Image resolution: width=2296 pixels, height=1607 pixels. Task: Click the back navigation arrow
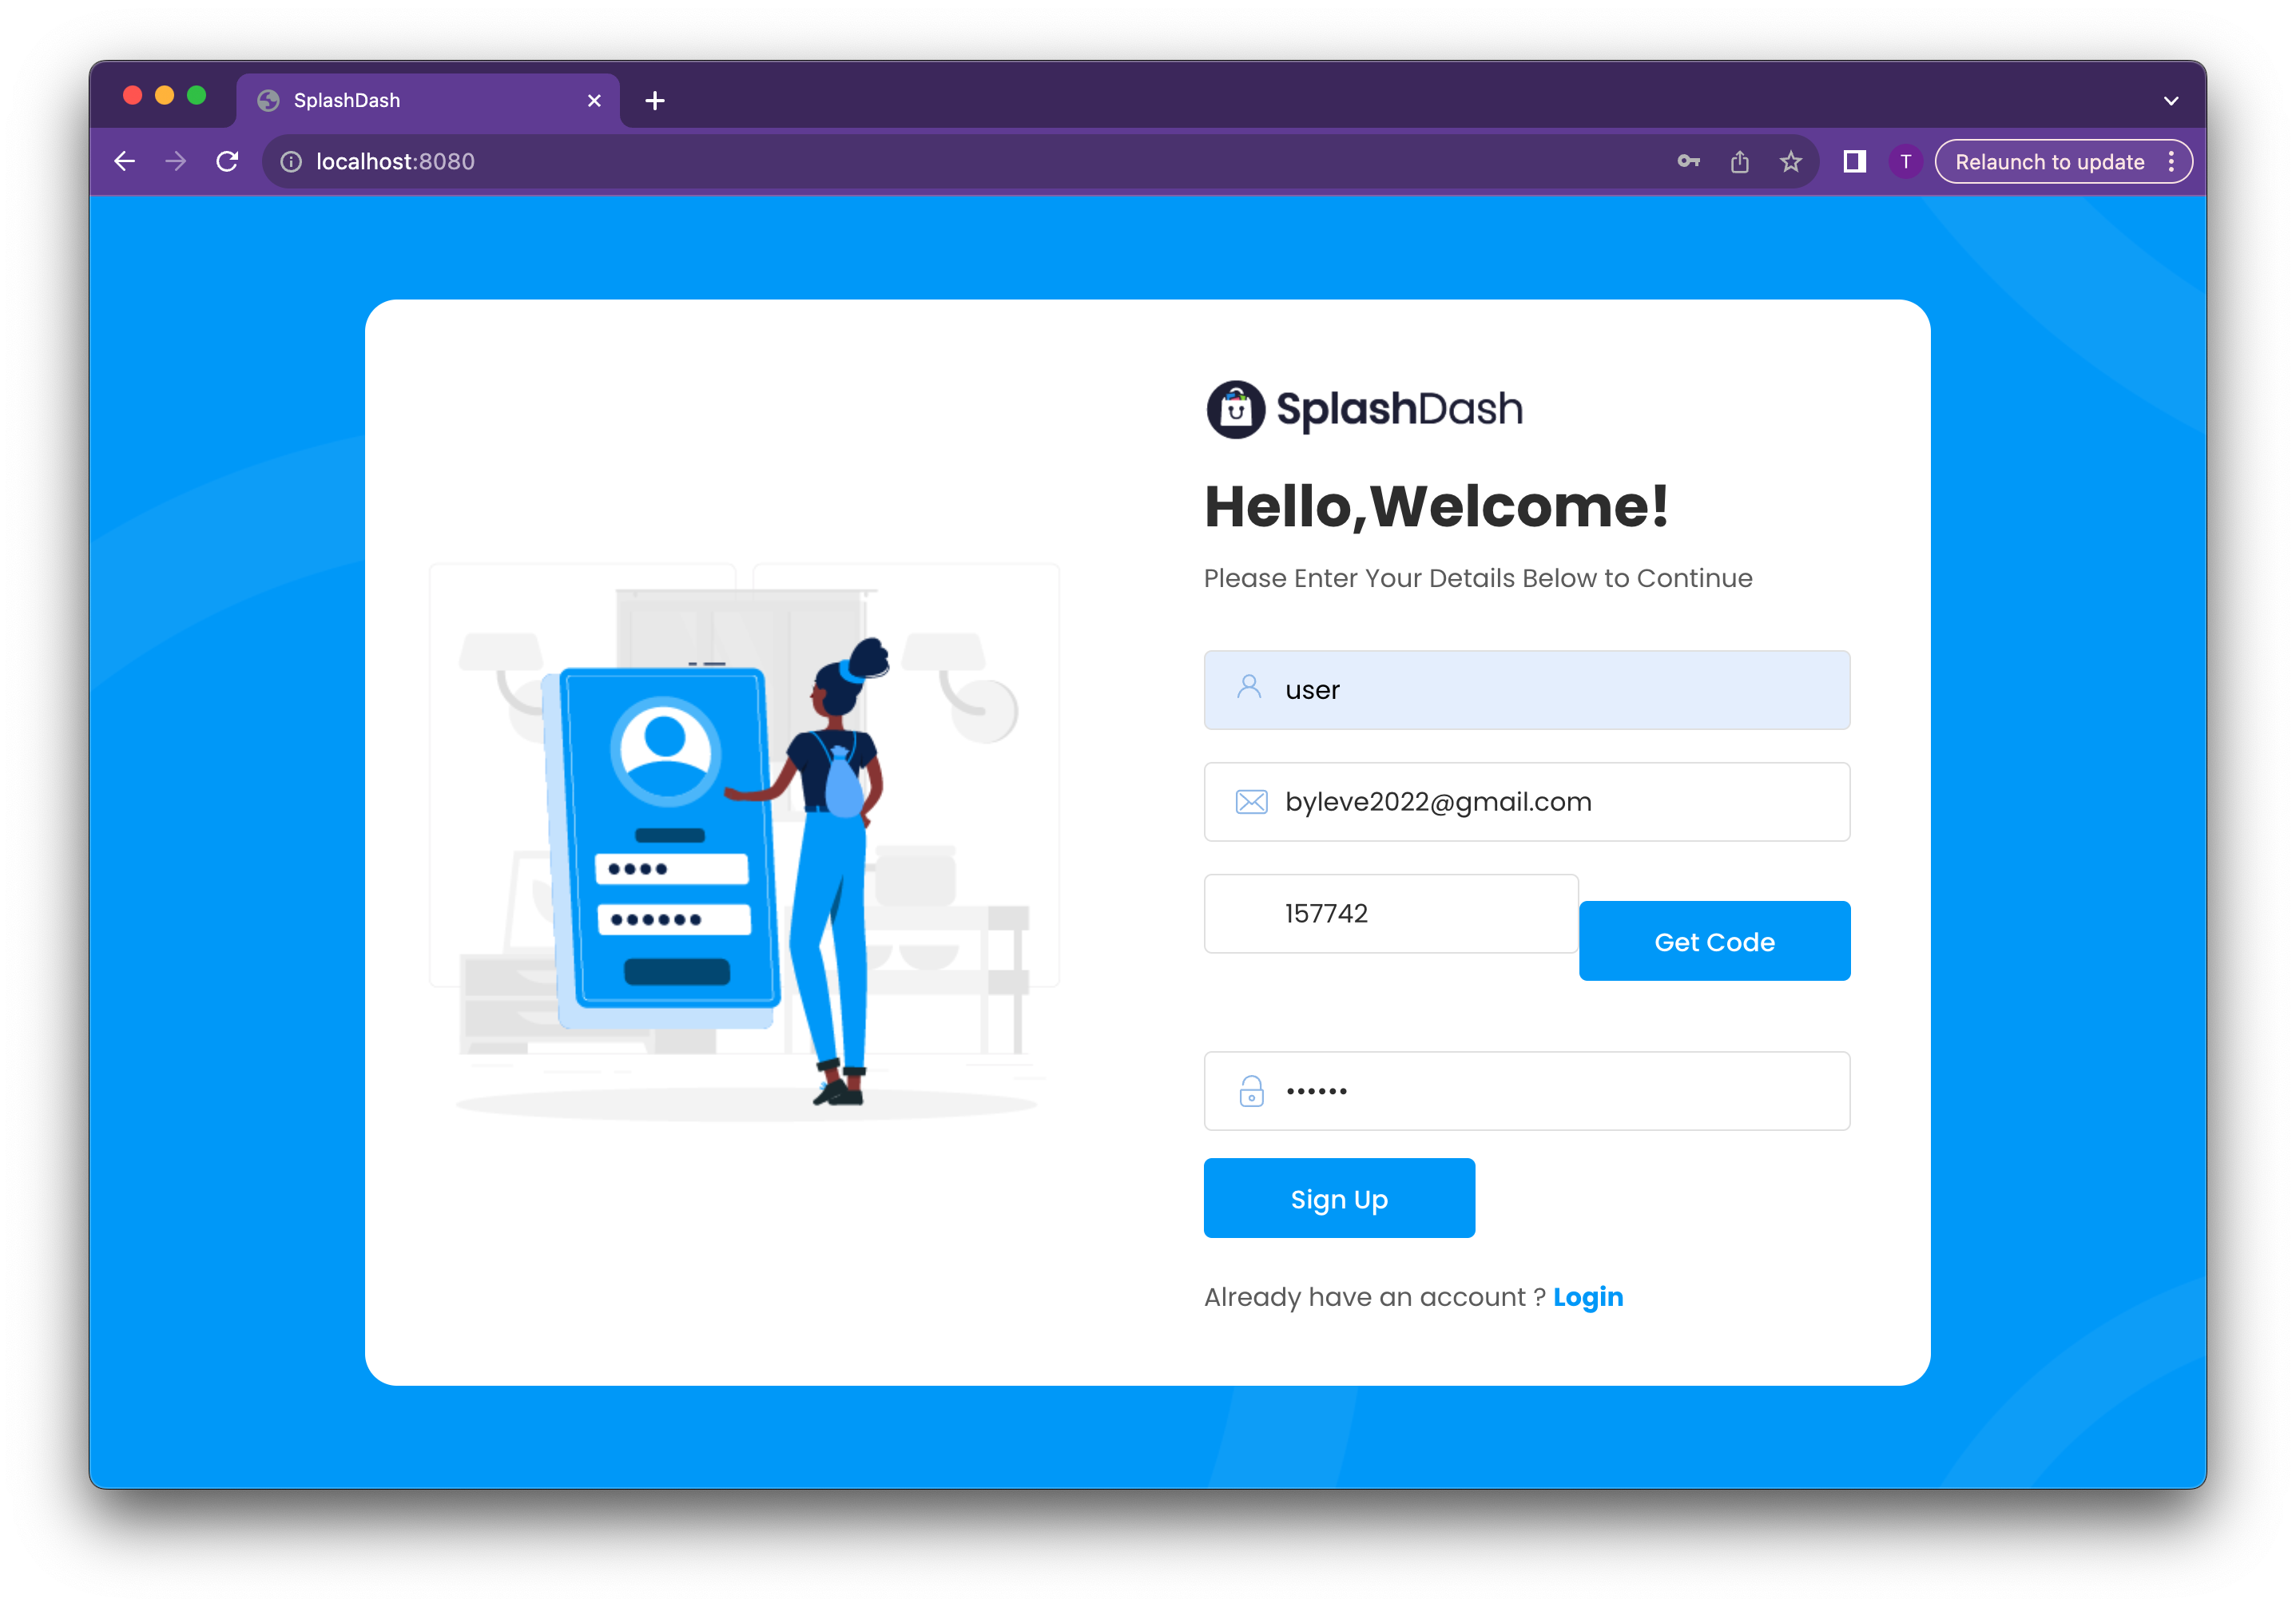pyautogui.click(x=125, y=161)
